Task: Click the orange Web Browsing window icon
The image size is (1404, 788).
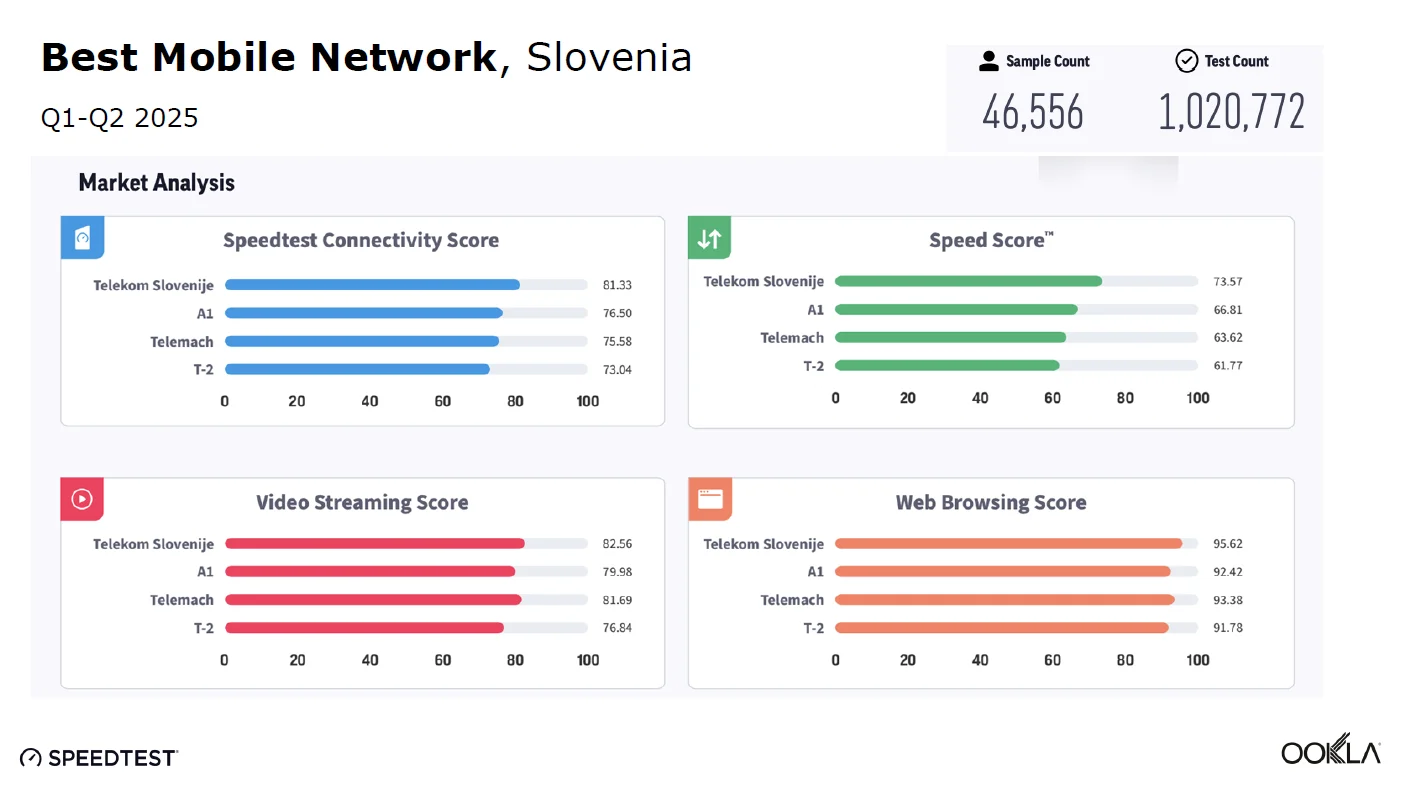Action: pos(710,499)
